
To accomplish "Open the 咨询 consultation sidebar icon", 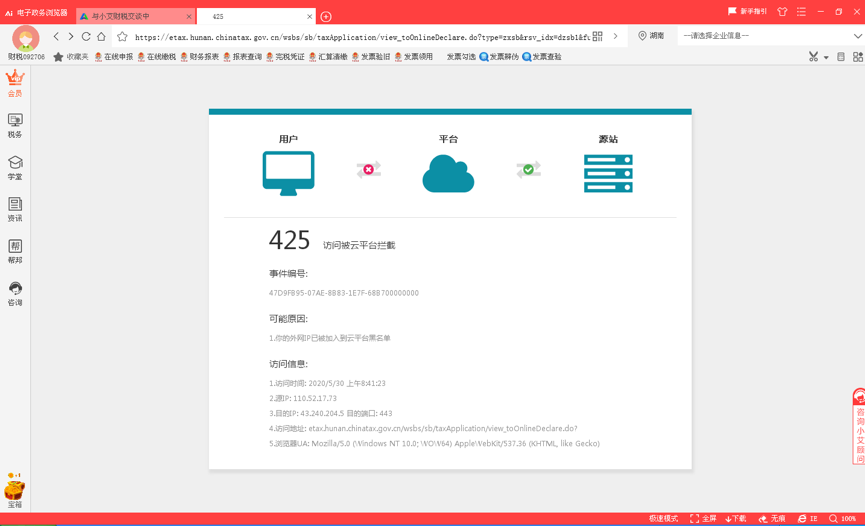I will click(x=15, y=294).
